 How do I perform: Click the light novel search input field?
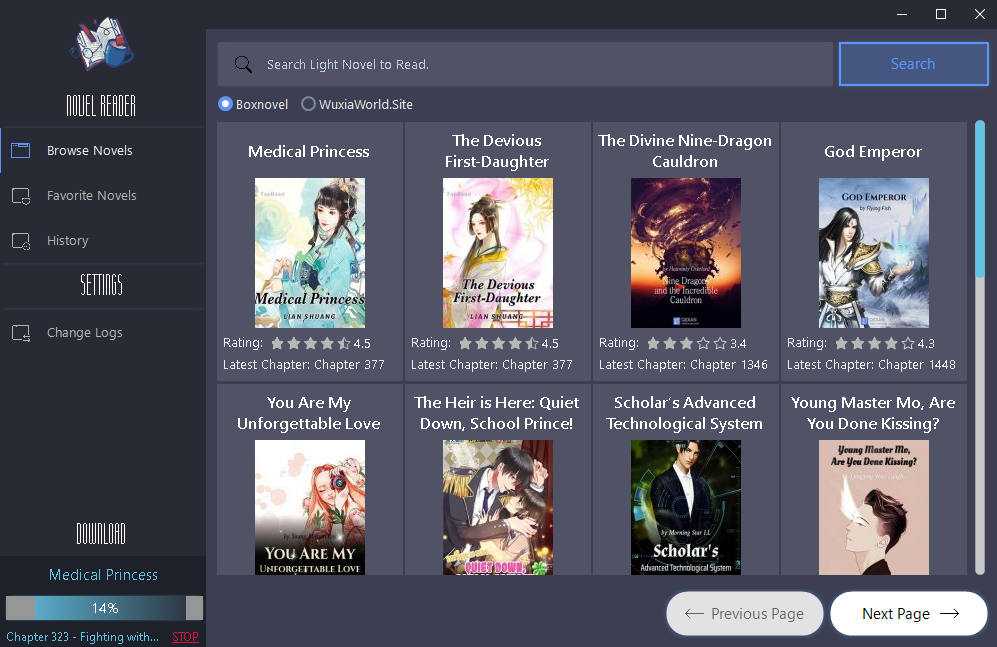tap(540, 65)
